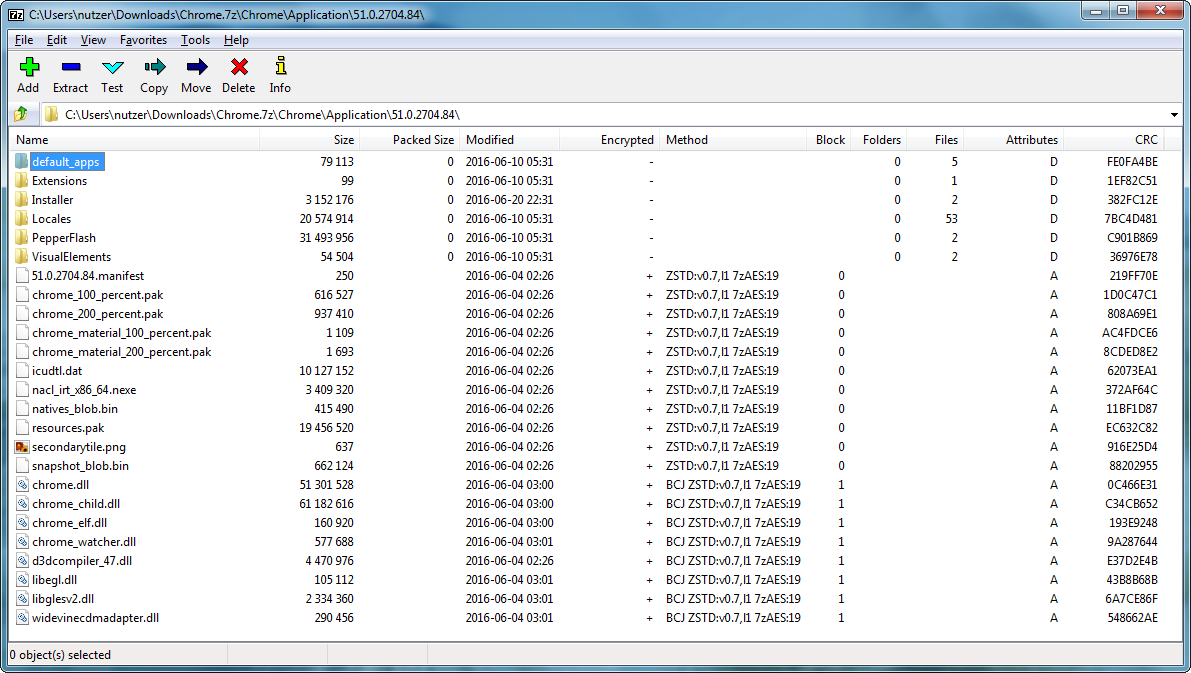Select the nacl_irt_x86_64.nexe file name
The height and width of the screenshot is (673, 1191).
point(84,390)
